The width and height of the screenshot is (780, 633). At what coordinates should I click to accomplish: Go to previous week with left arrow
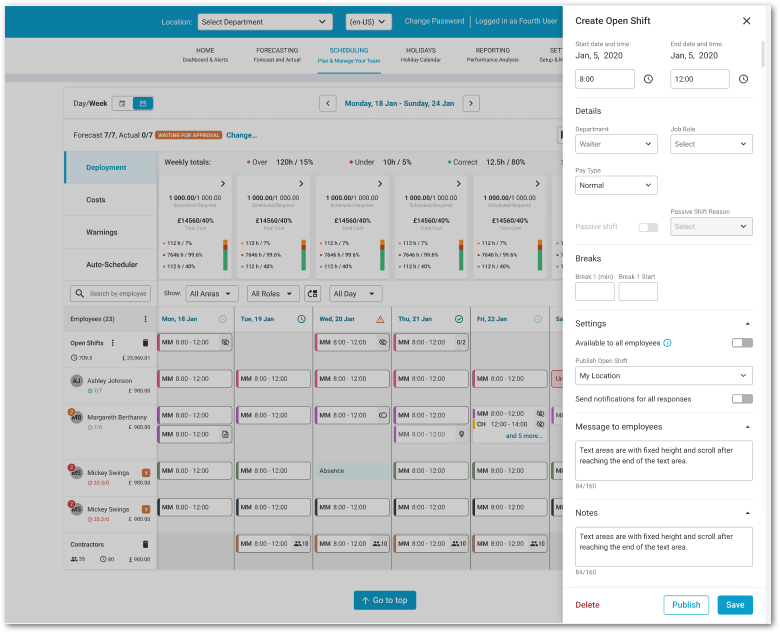[x=327, y=103]
